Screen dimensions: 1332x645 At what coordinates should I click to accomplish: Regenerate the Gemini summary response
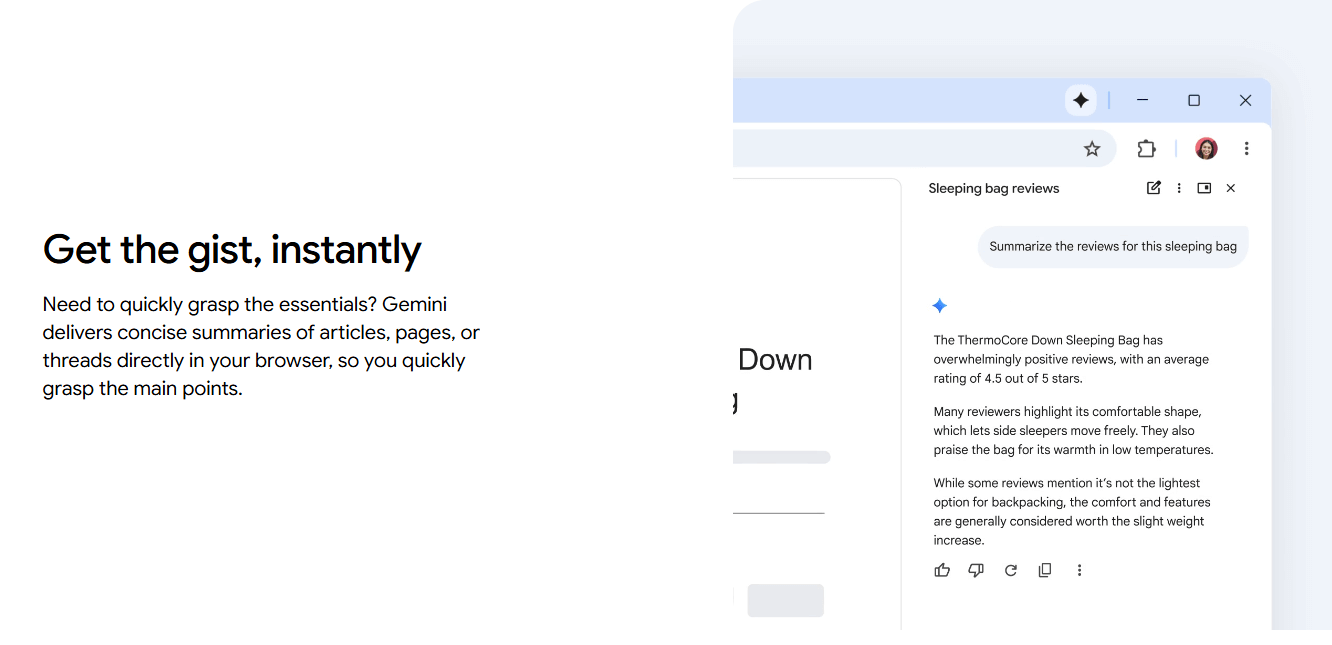pos(1011,570)
